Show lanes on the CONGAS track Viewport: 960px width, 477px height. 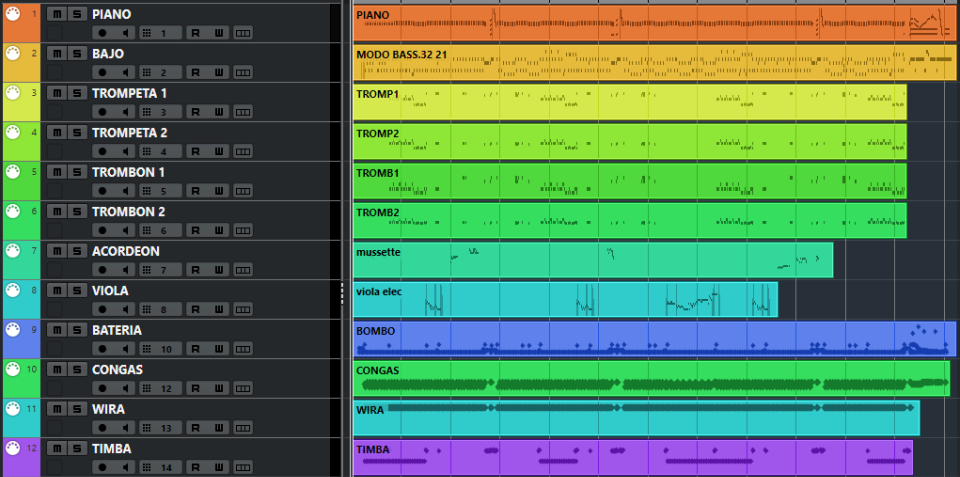coord(243,388)
